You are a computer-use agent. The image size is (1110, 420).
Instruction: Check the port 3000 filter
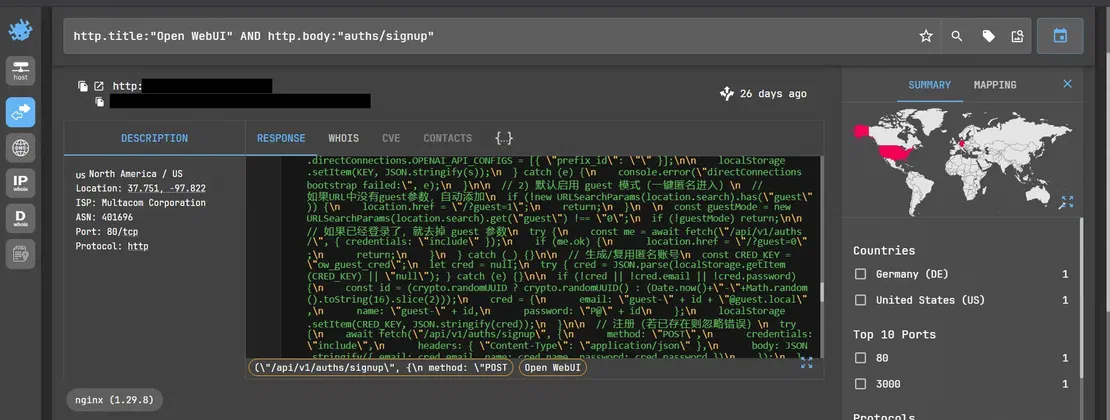tap(860, 384)
